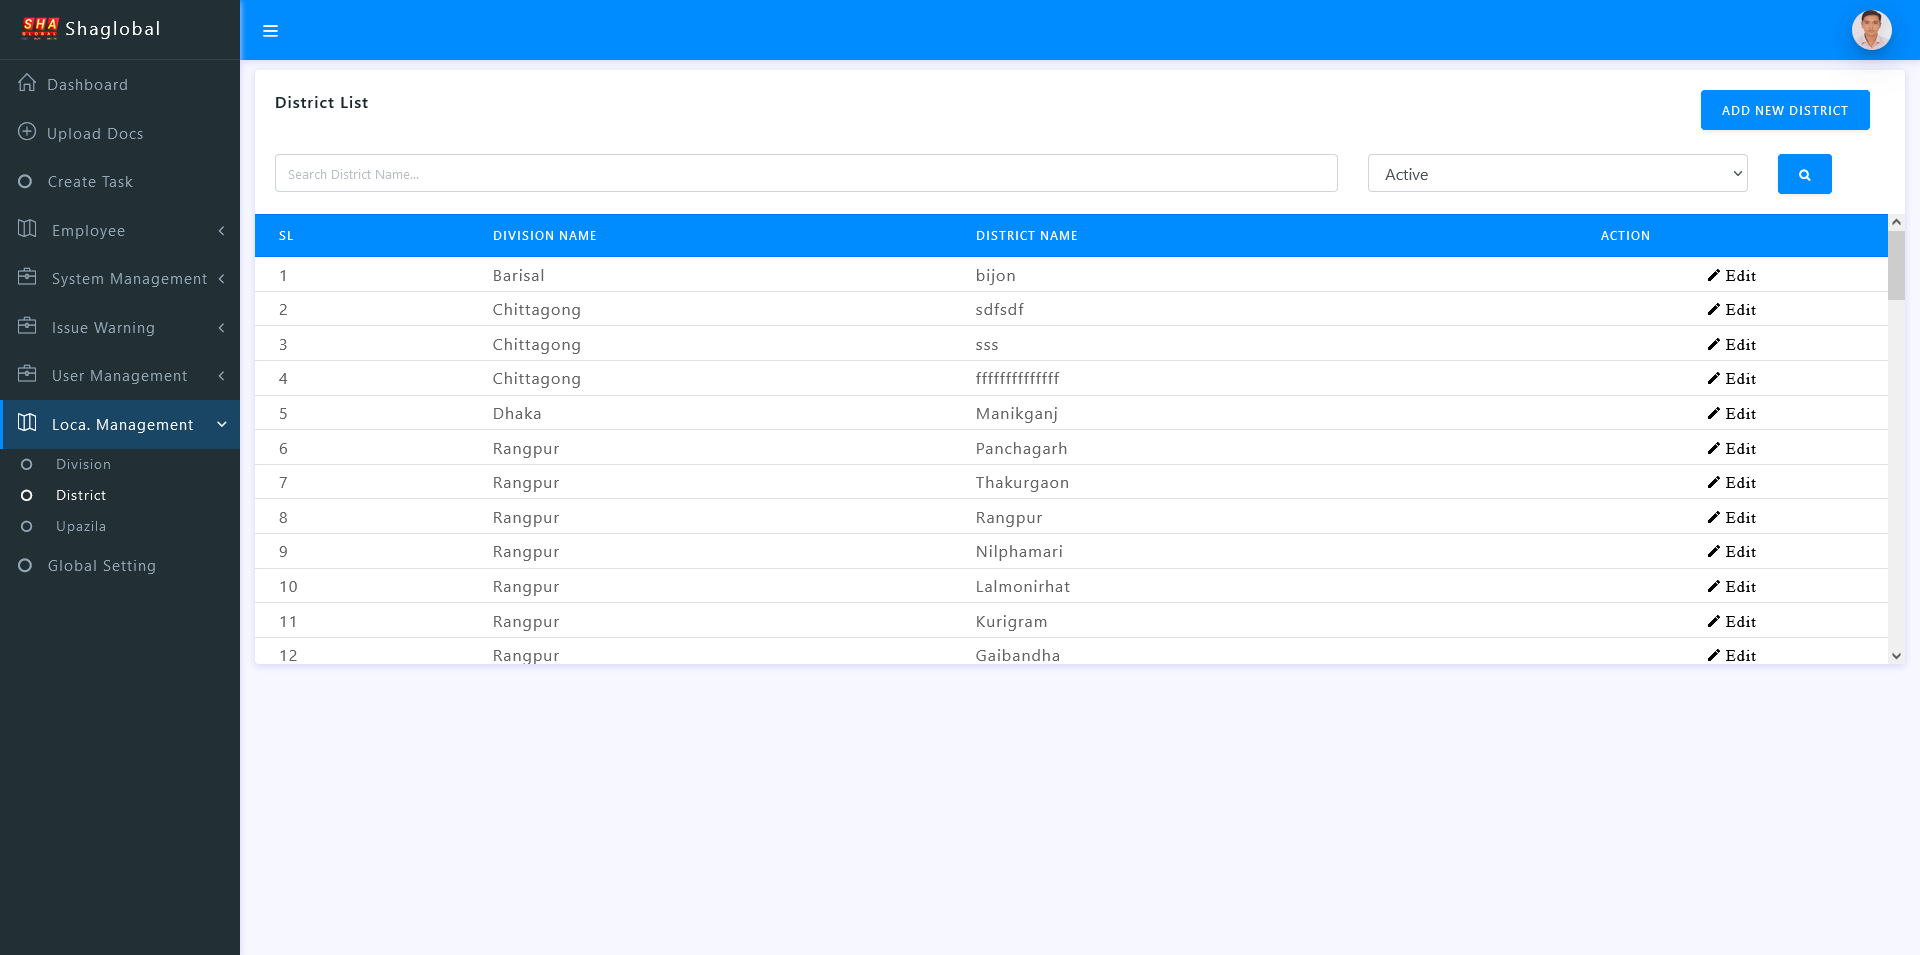Click the table scrollbar down arrow

(1896, 656)
